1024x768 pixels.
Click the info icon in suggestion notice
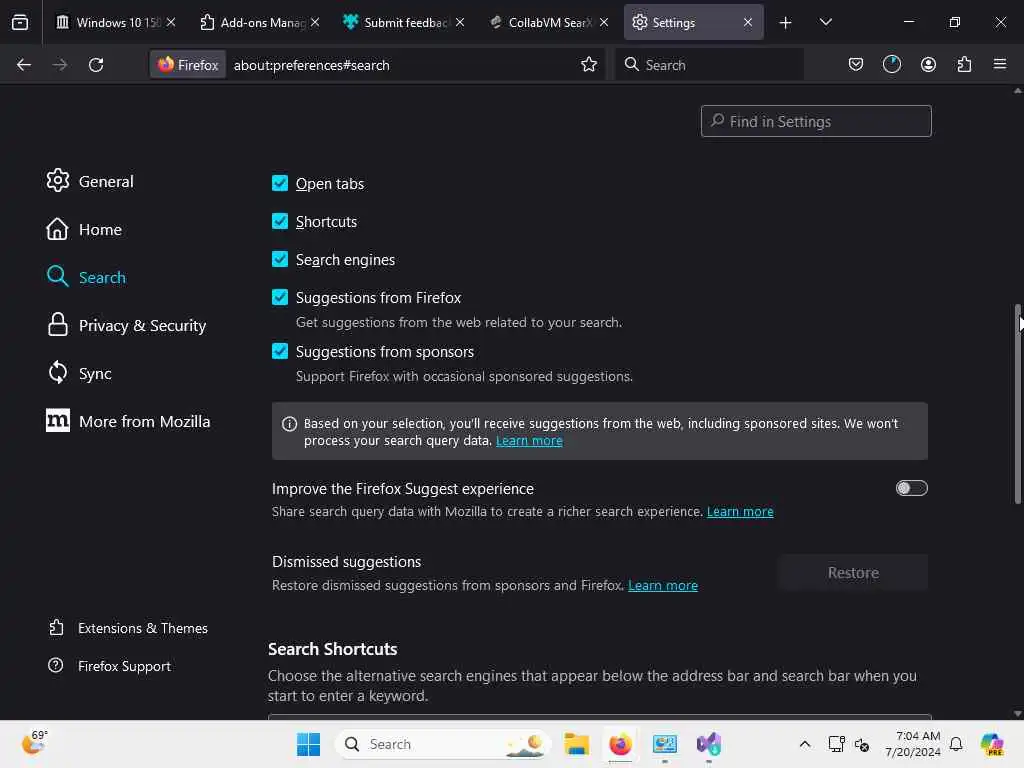(289, 424)
